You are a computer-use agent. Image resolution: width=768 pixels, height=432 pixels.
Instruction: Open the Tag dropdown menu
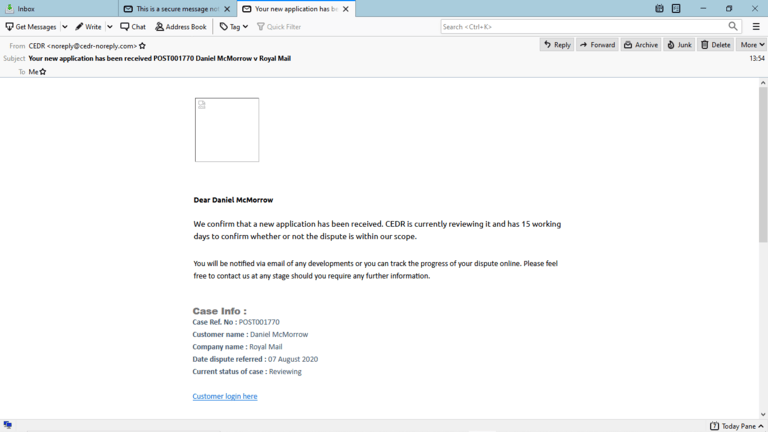(234, 27)
